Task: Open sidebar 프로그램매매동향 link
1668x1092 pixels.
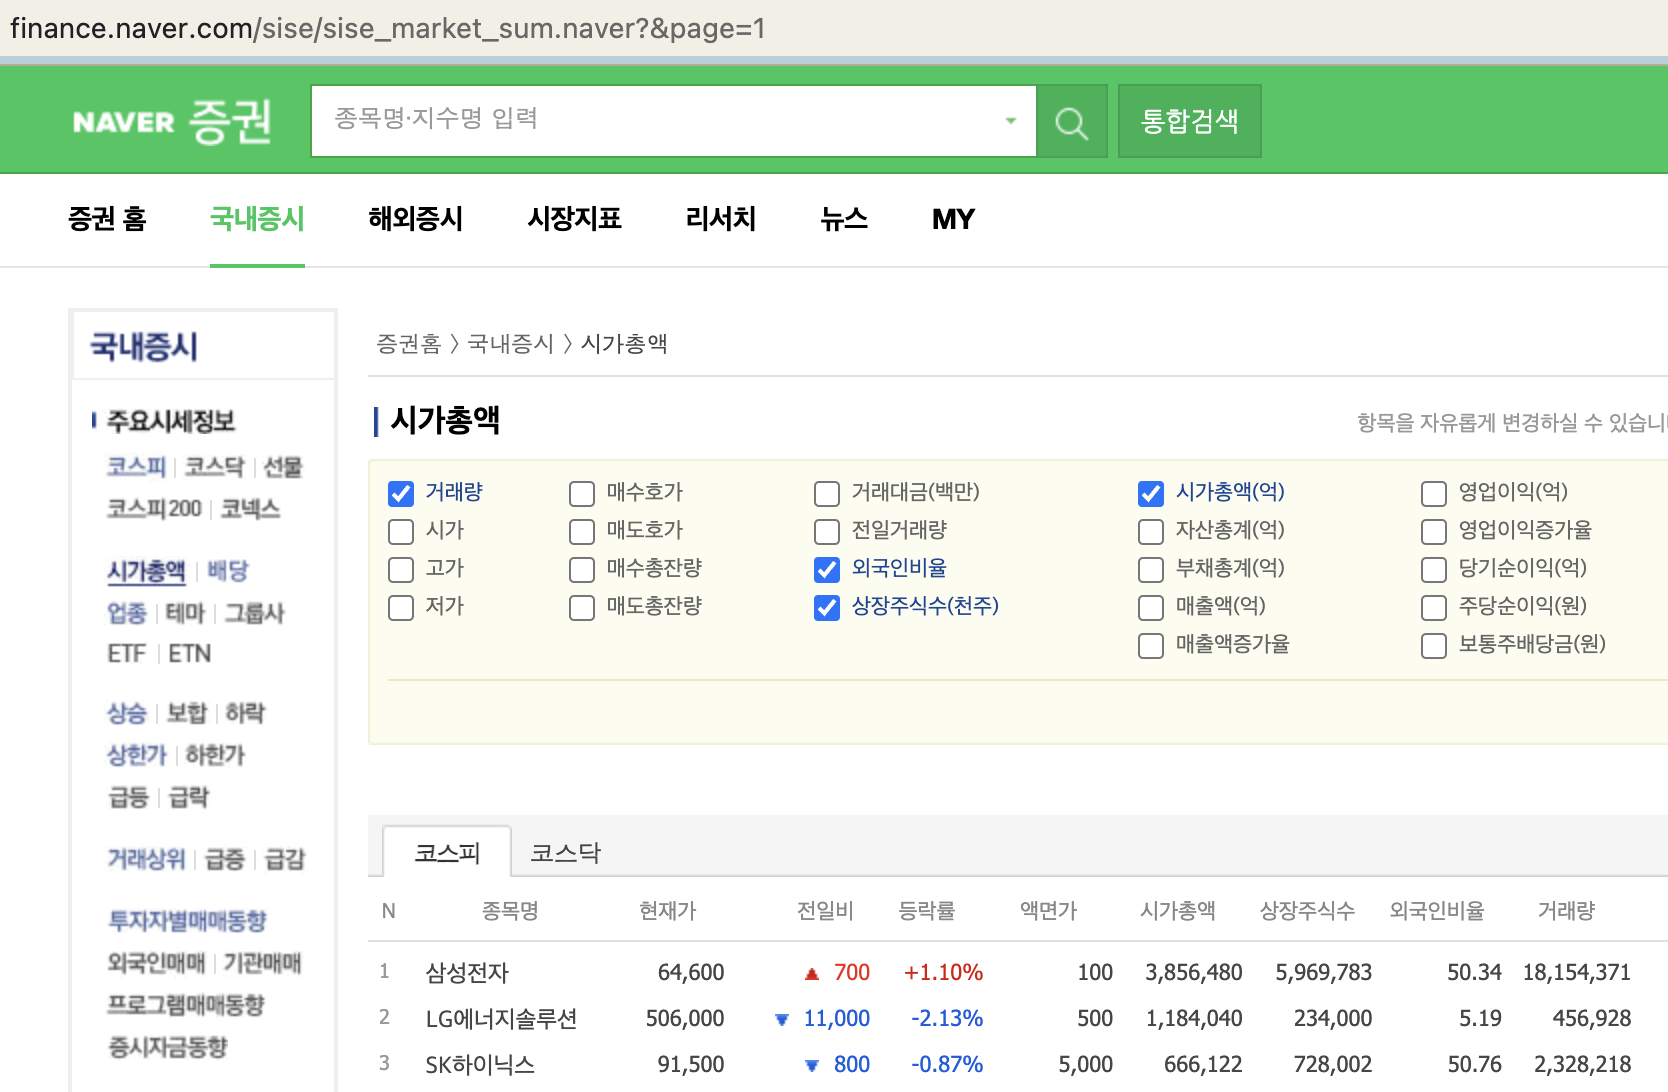Action: click(x=185, y=1005)
